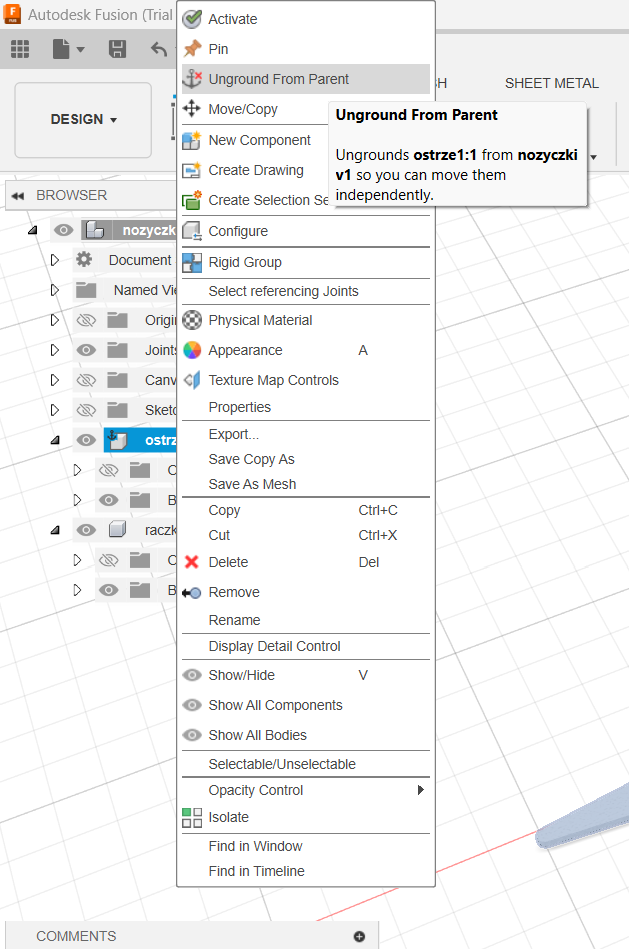Toggle the Show All Bodies eye icon
This screenshot has width=629, height=949.
point(192,735)
